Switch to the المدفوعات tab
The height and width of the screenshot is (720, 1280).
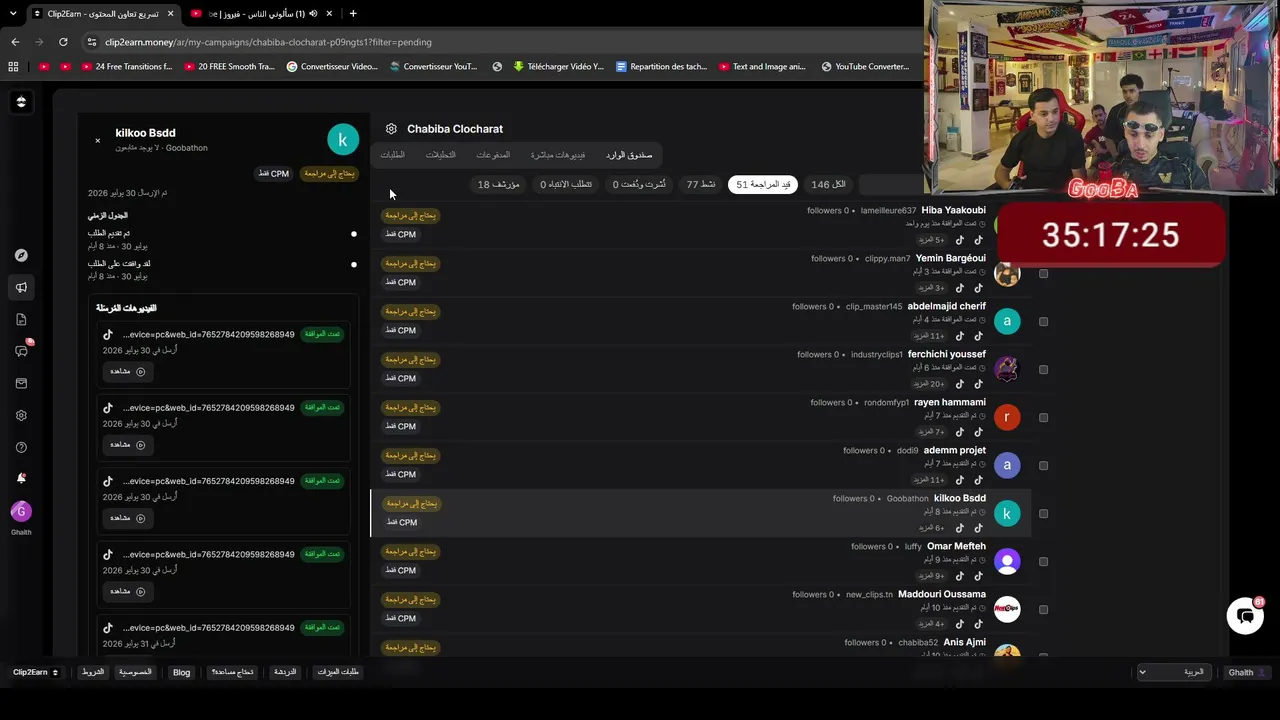tap(493, 155)
